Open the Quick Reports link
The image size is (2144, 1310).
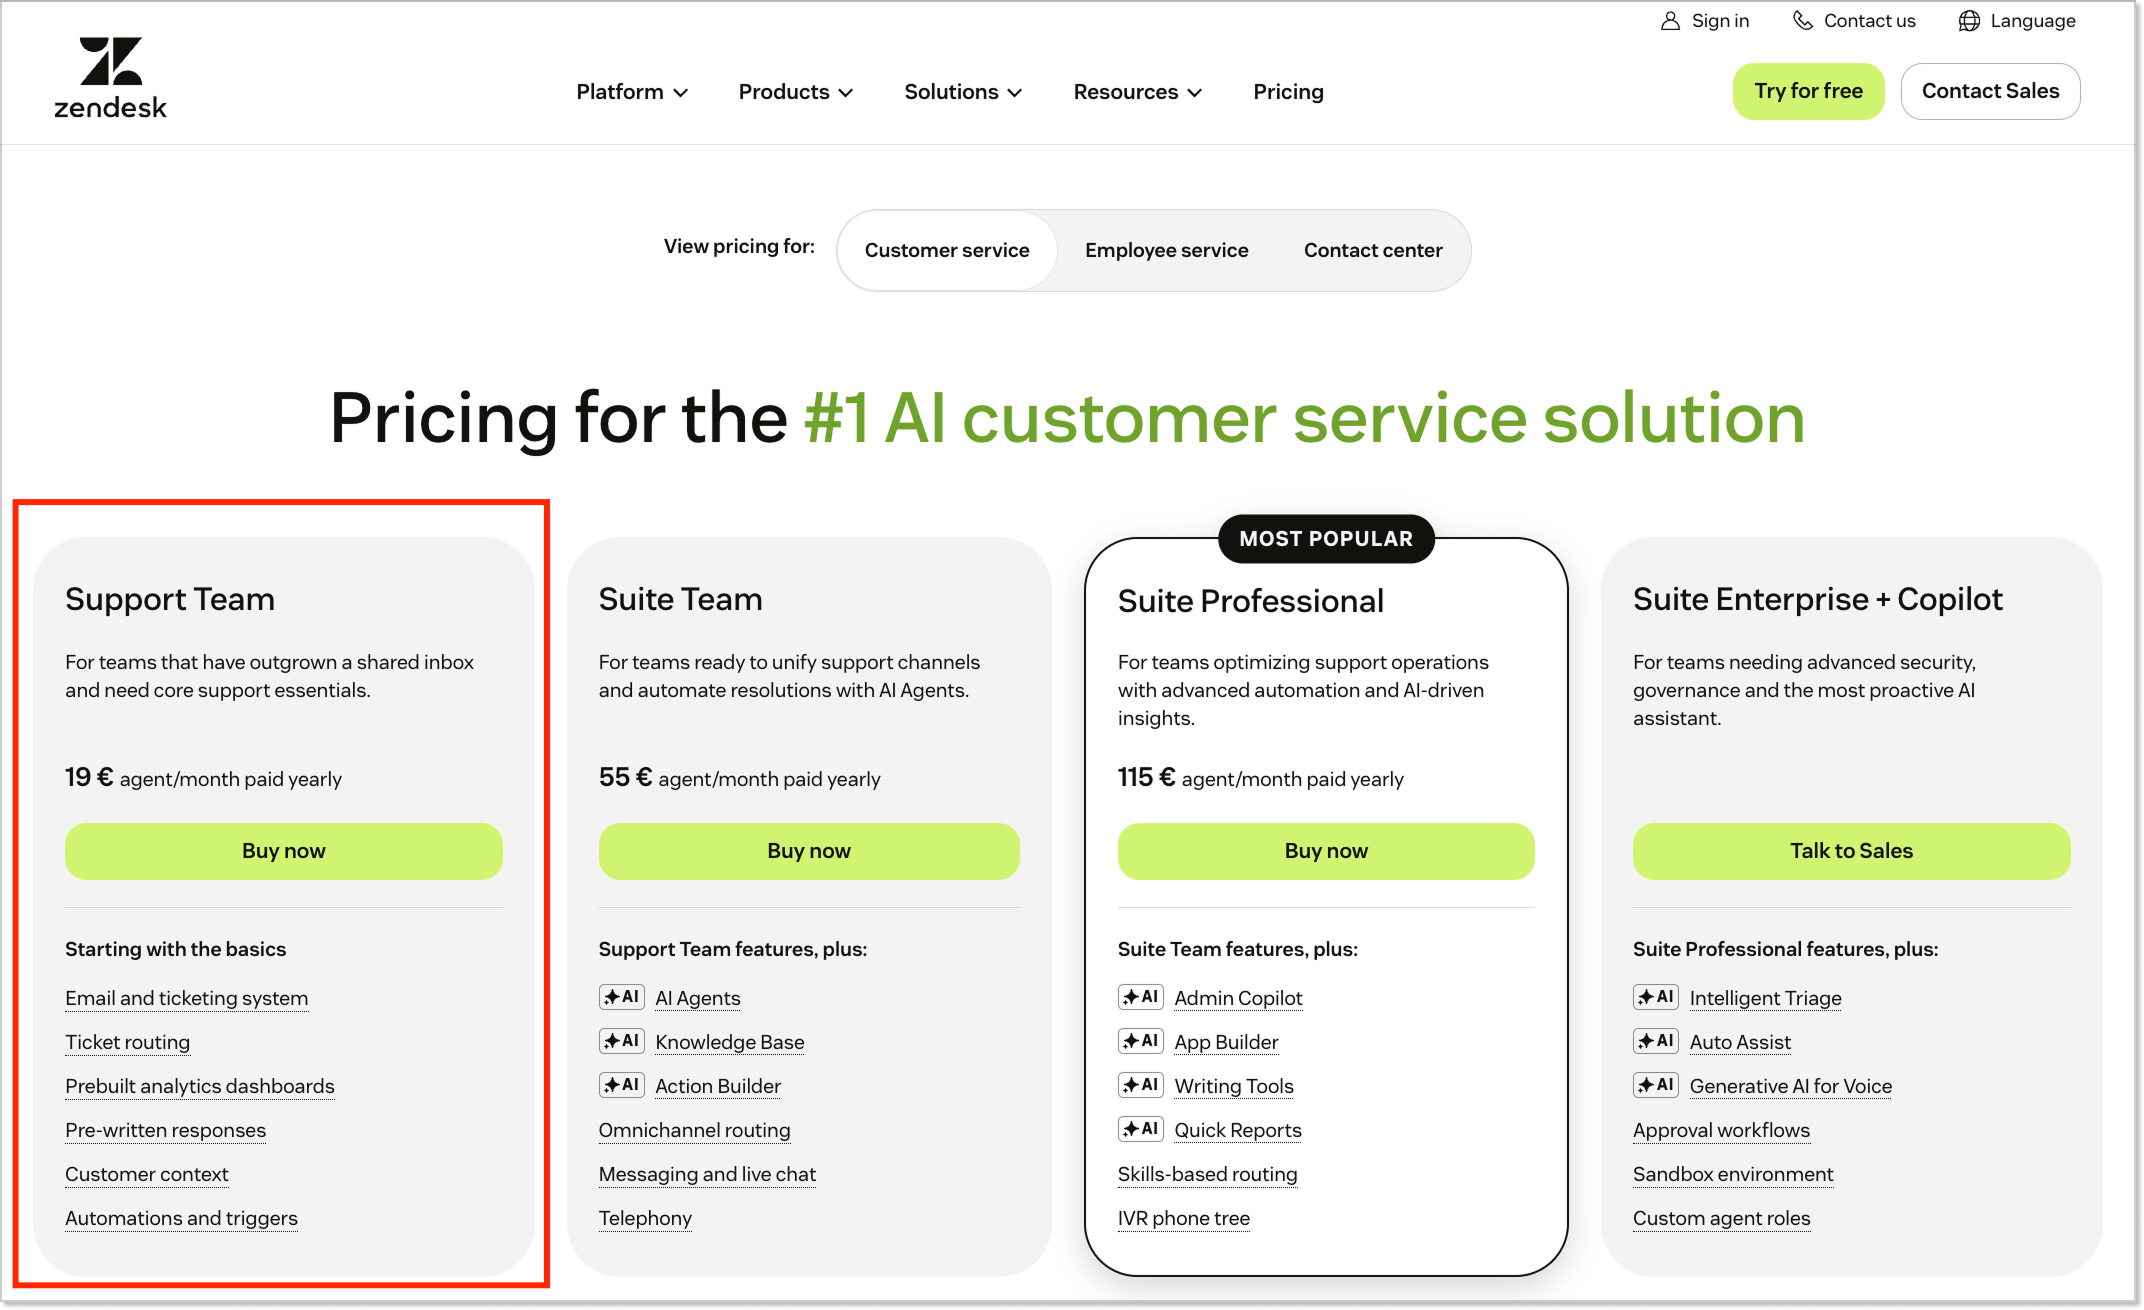pos(1238,1130)
